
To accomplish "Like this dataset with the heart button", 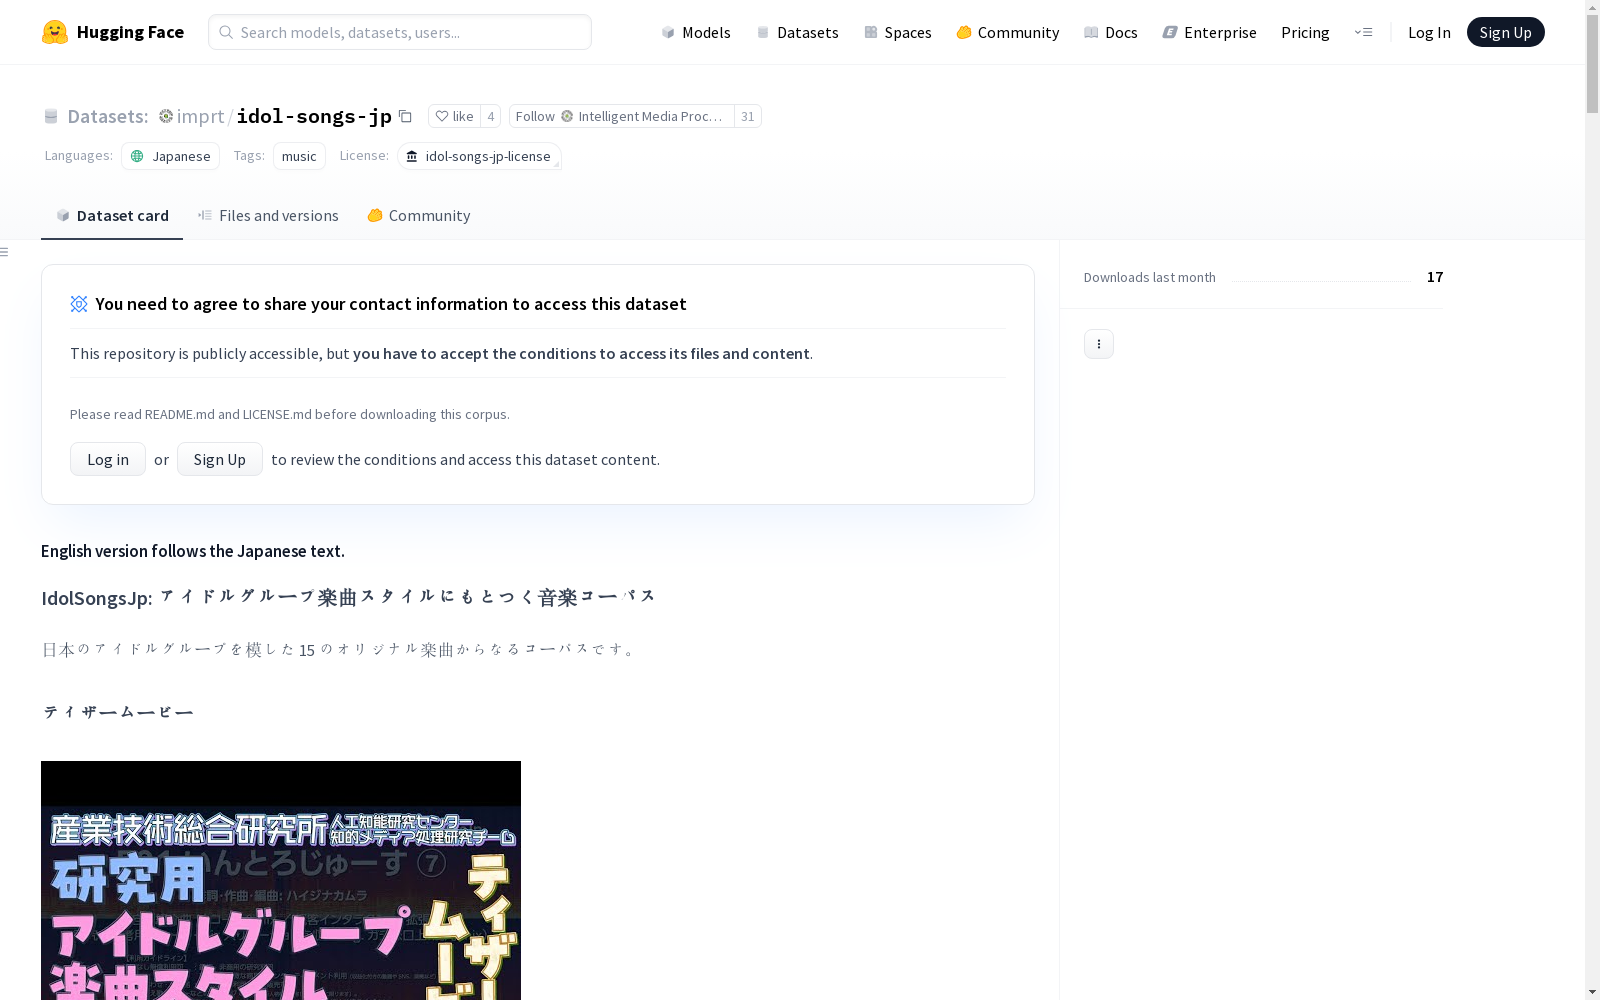I will (x=455, y=116).
